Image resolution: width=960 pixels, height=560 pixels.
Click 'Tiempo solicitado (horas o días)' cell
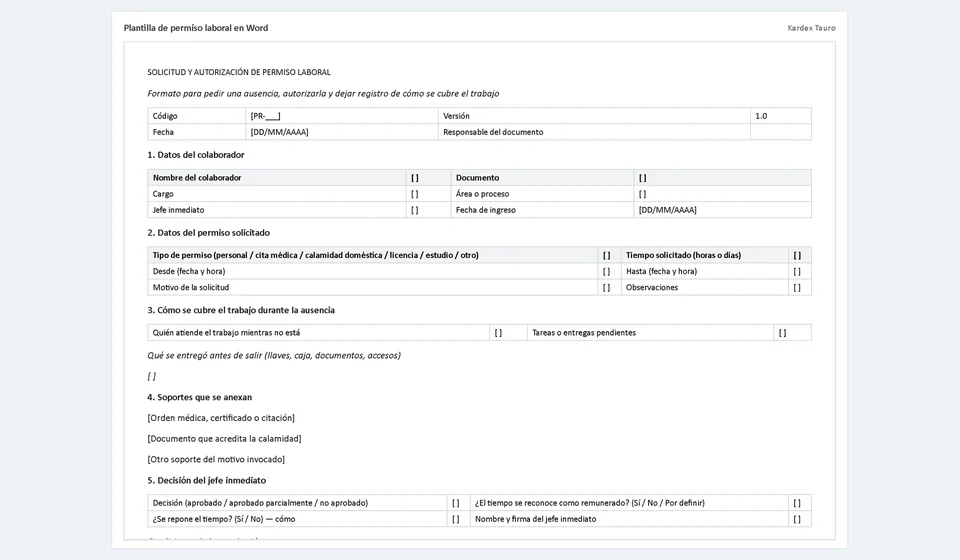[705, 255]
